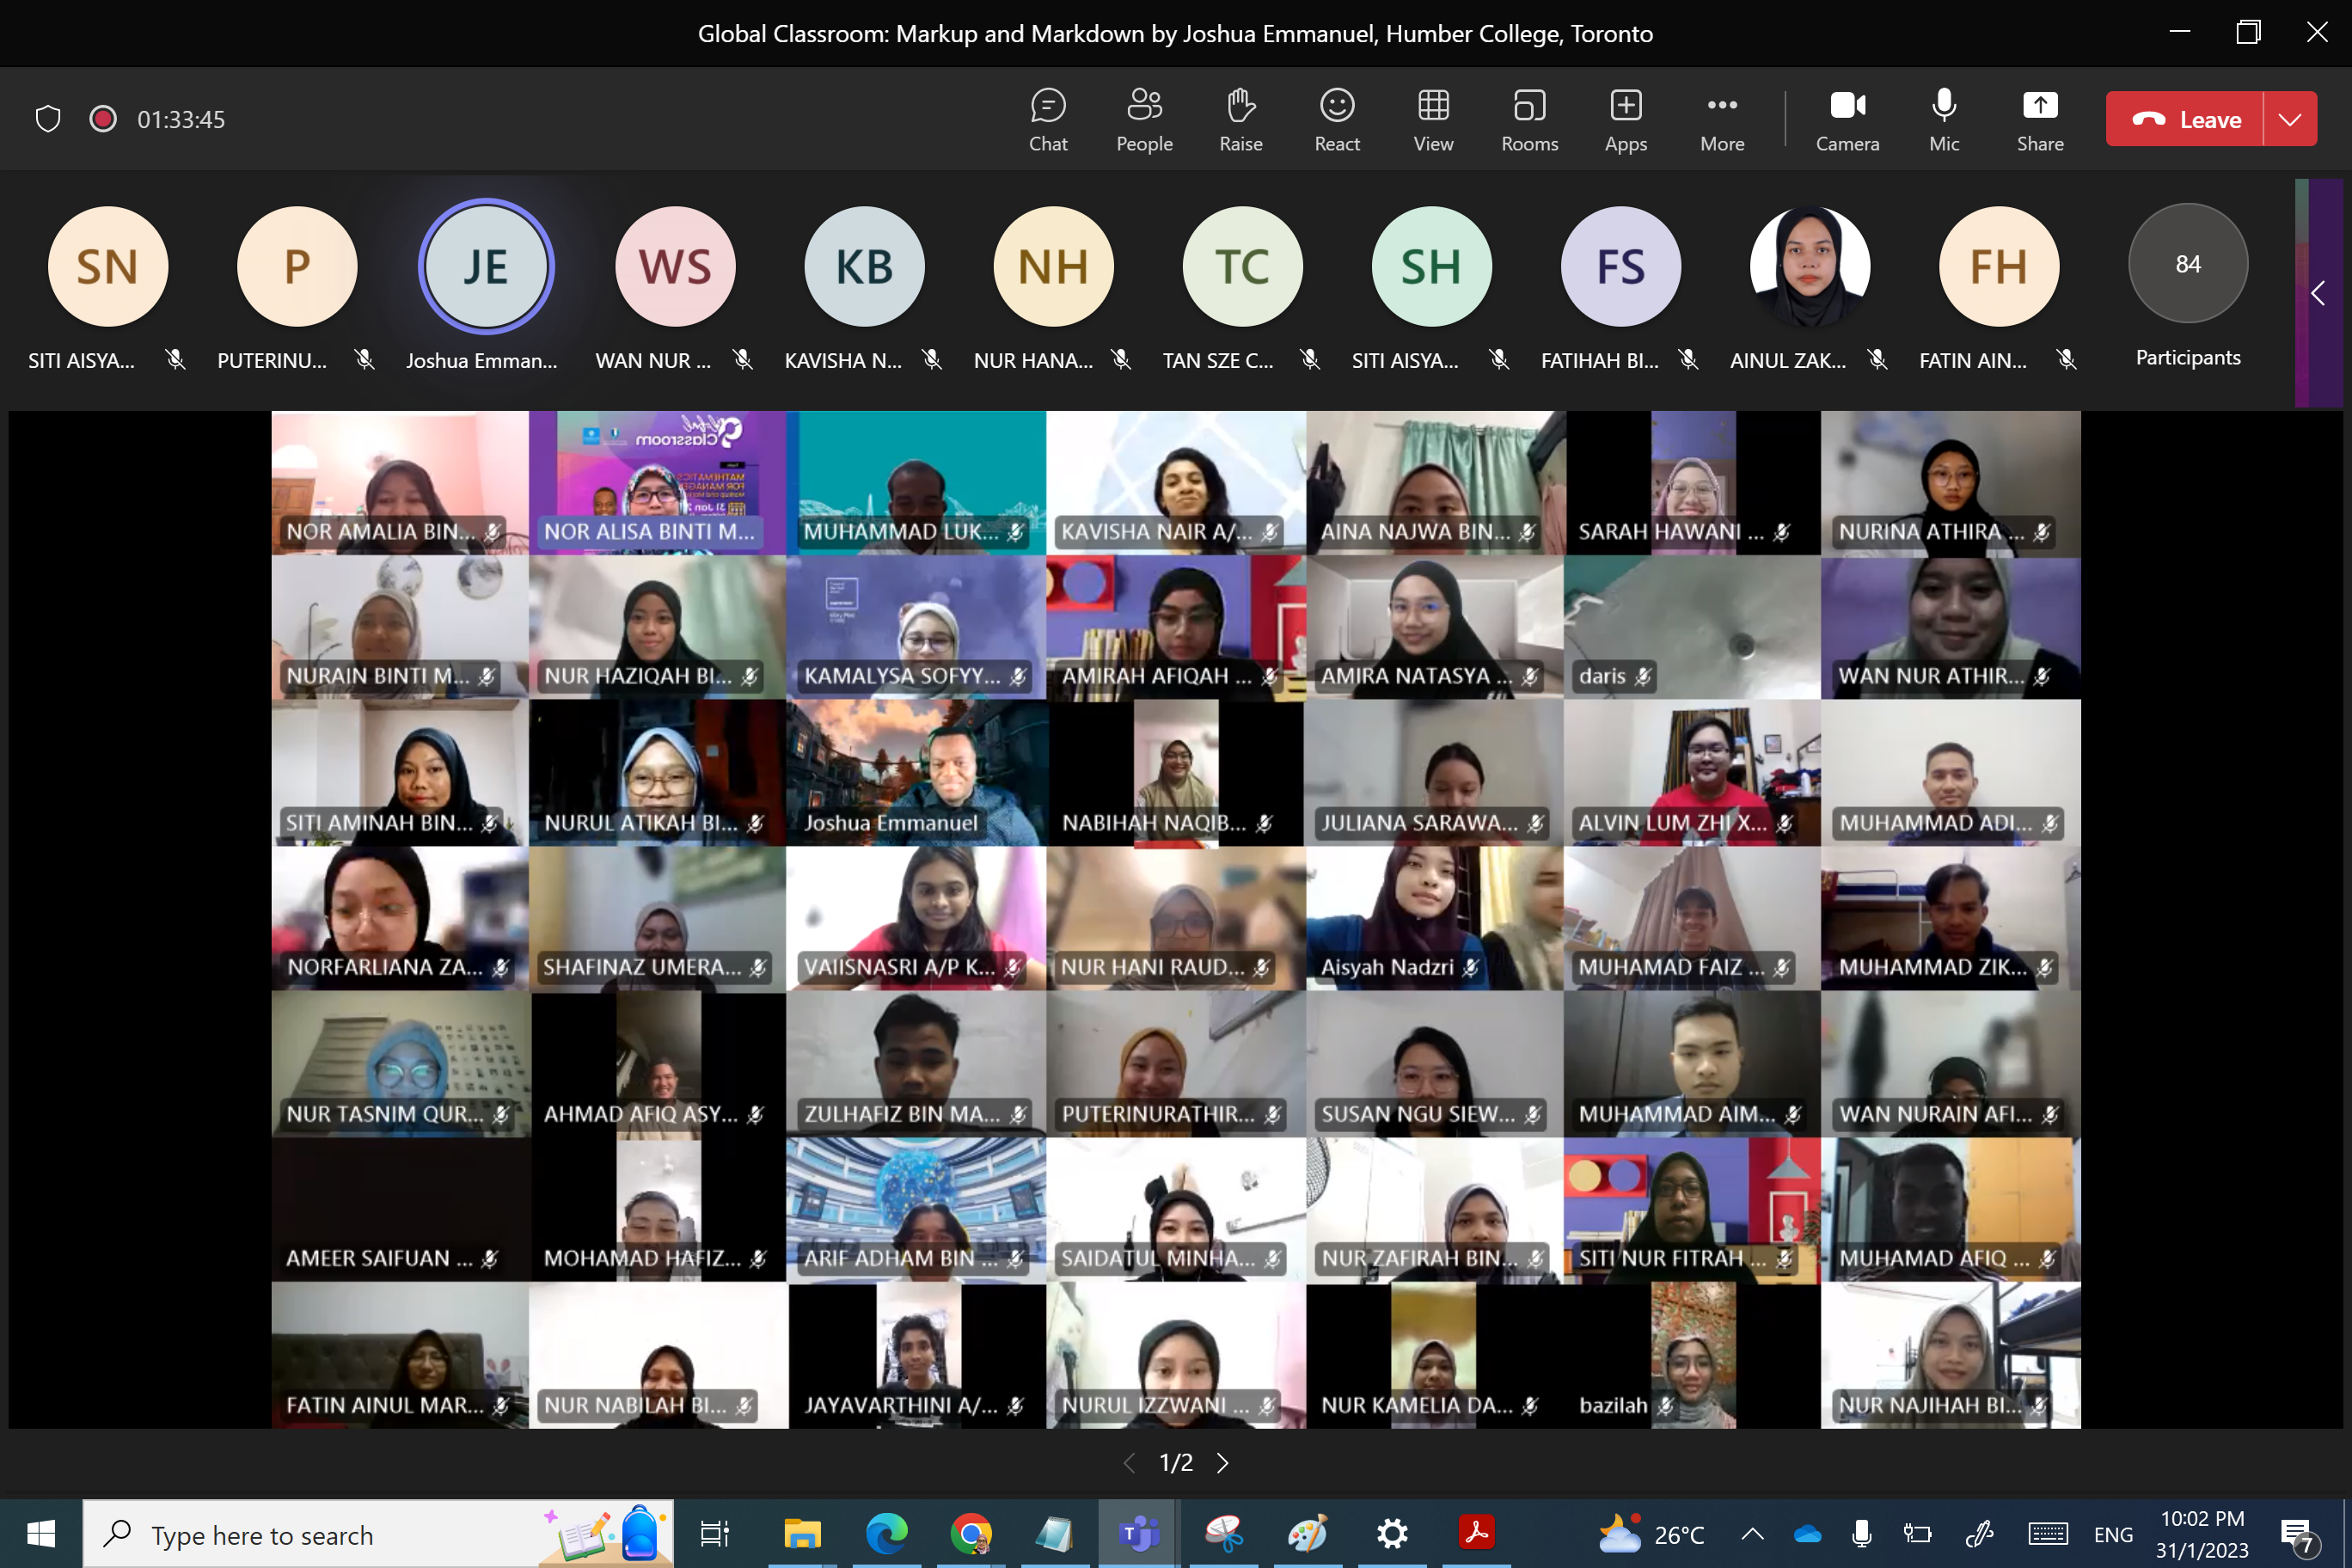Screen dimensions: 2352x1568
Task: Go to the next gallery page
Action: (x=1222, y=1463)
